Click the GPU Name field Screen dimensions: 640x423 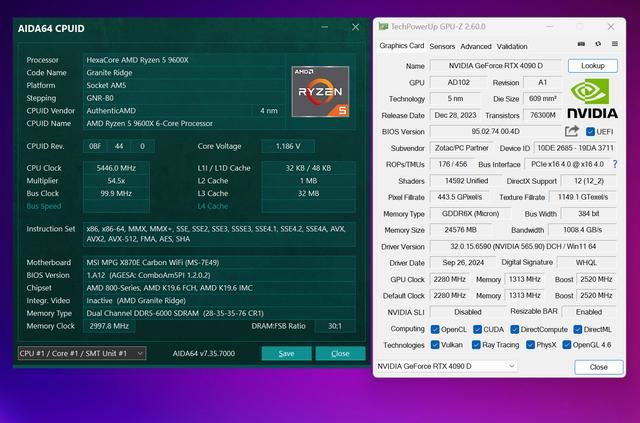pos(496,66)
